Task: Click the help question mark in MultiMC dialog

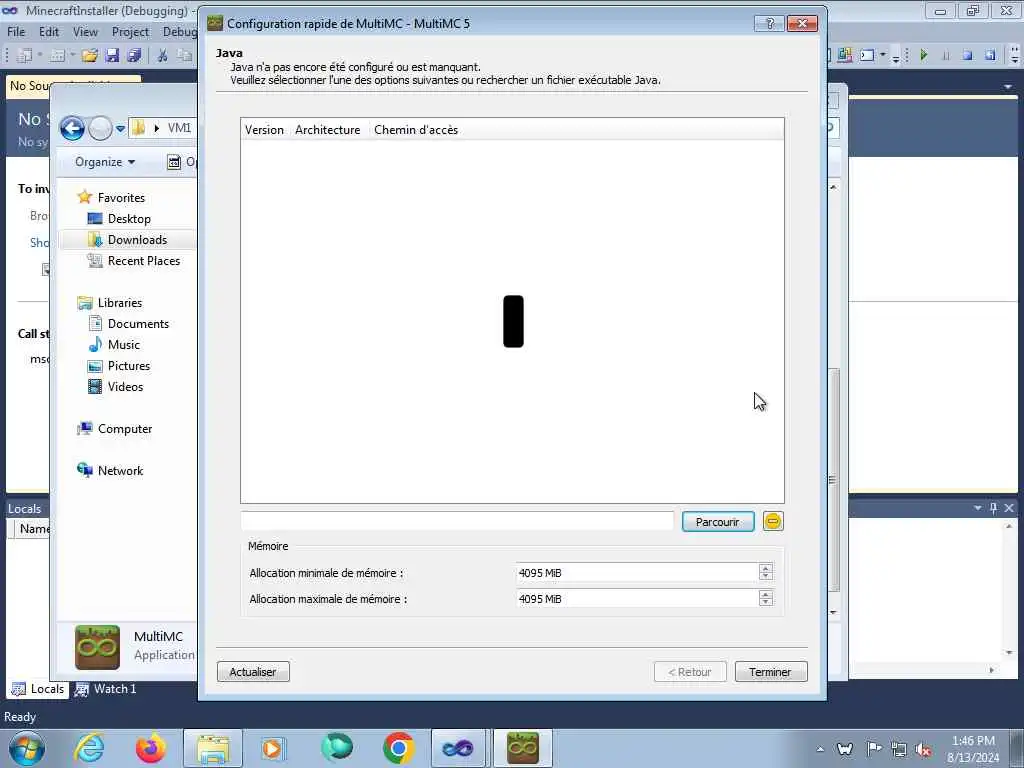Action: [769, 24]
